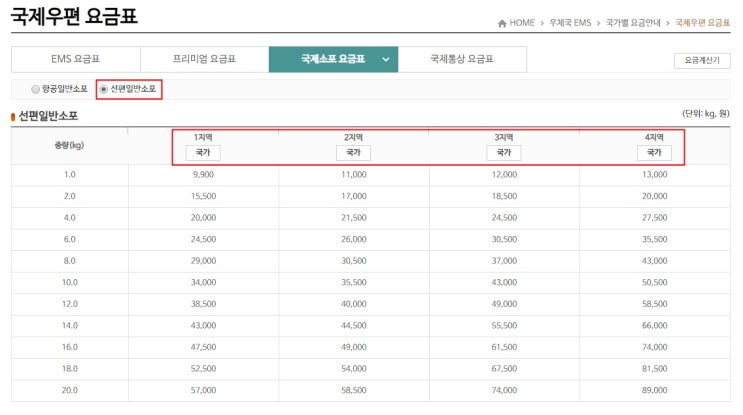Screen dimensions: 743x415
Task: Click the 44,500 rate cell
Action: click(x=354, y=325)
